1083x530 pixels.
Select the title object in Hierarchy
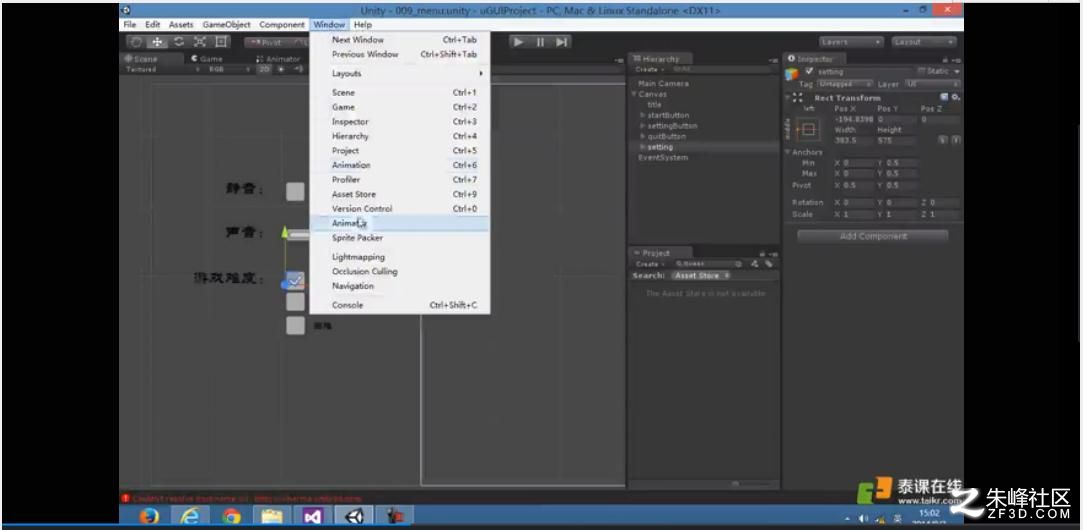pos(654,105)
